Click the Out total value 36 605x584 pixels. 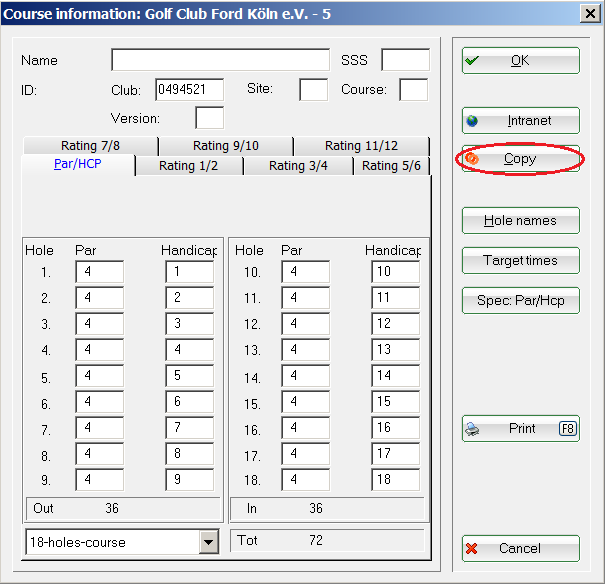[112, 508]
